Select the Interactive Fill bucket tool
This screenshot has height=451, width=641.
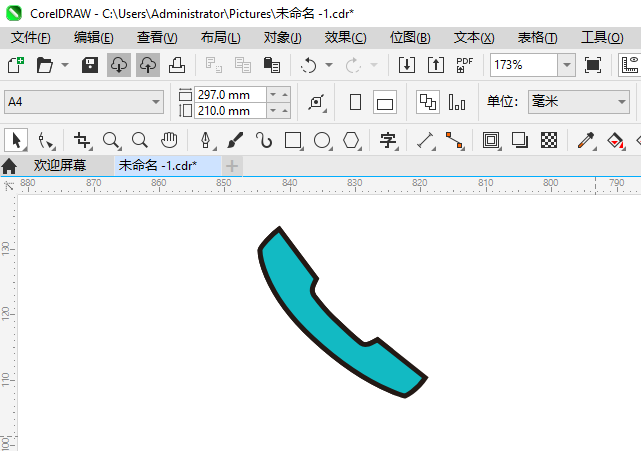point(615,140)
